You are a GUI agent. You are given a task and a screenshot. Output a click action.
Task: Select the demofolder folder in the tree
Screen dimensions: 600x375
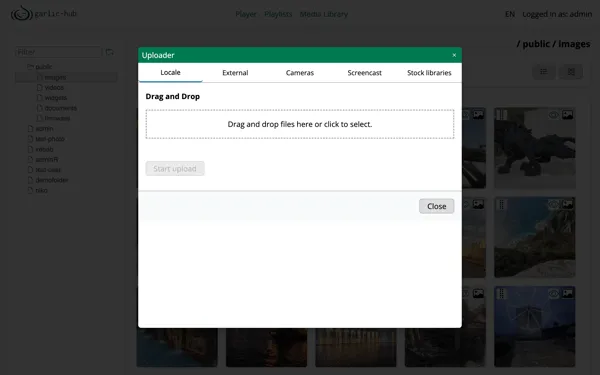pos(52,180)
